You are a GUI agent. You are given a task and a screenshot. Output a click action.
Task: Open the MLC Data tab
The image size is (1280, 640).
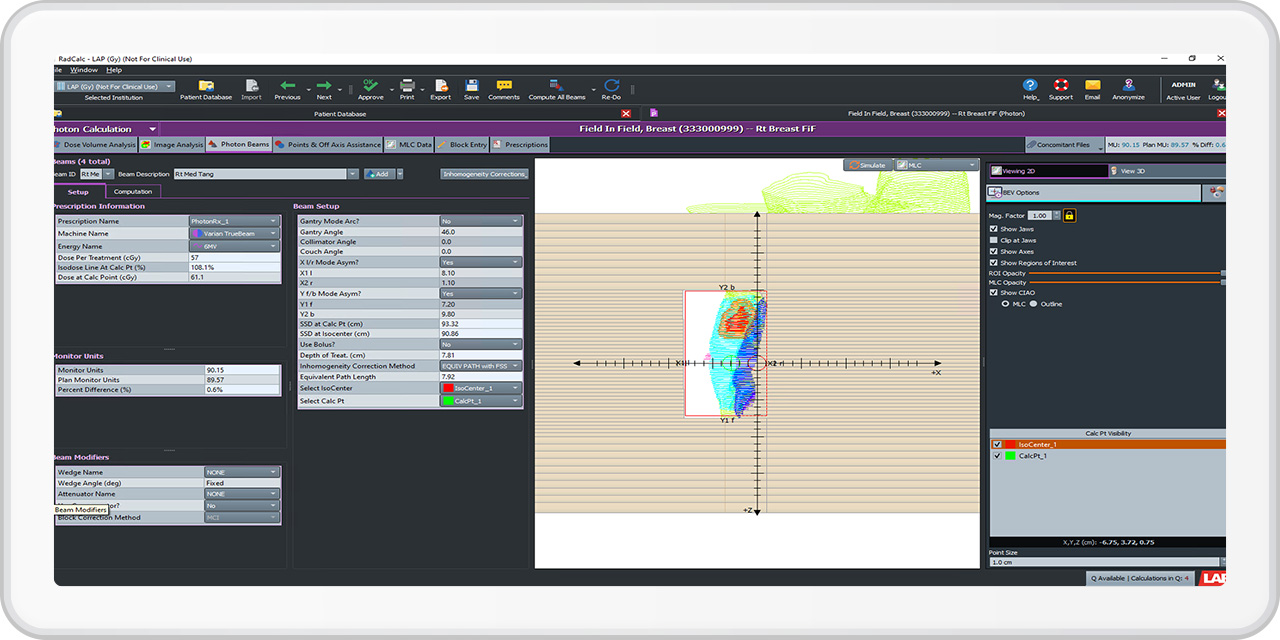coord(410,145)
